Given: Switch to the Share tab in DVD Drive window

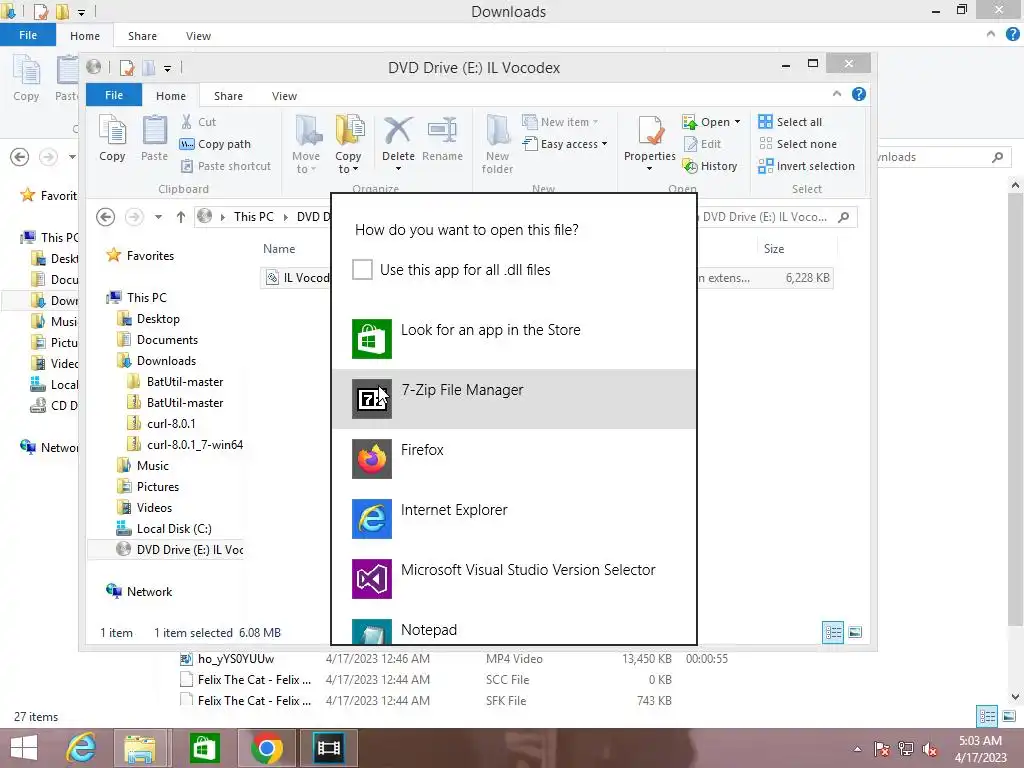Looking at the screenshot, I should (228, 95).
